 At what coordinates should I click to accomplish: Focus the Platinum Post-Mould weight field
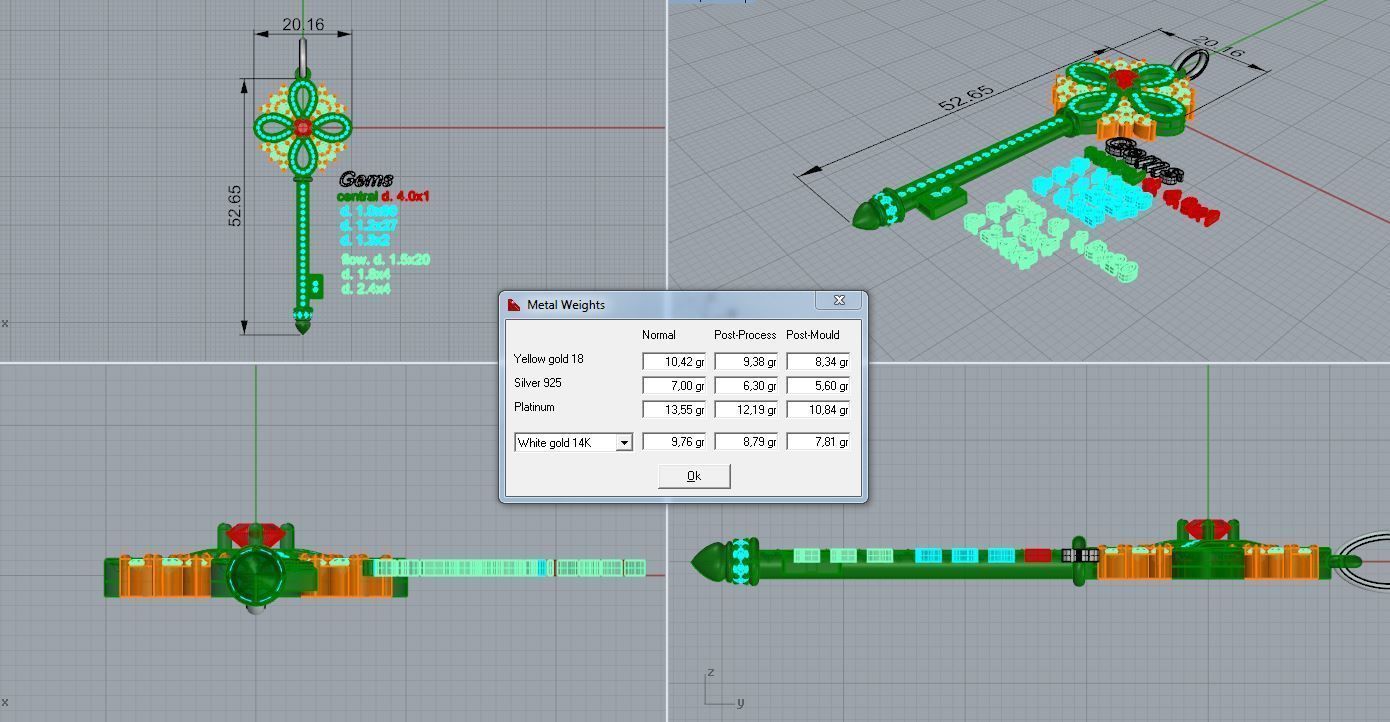[818, 409]
